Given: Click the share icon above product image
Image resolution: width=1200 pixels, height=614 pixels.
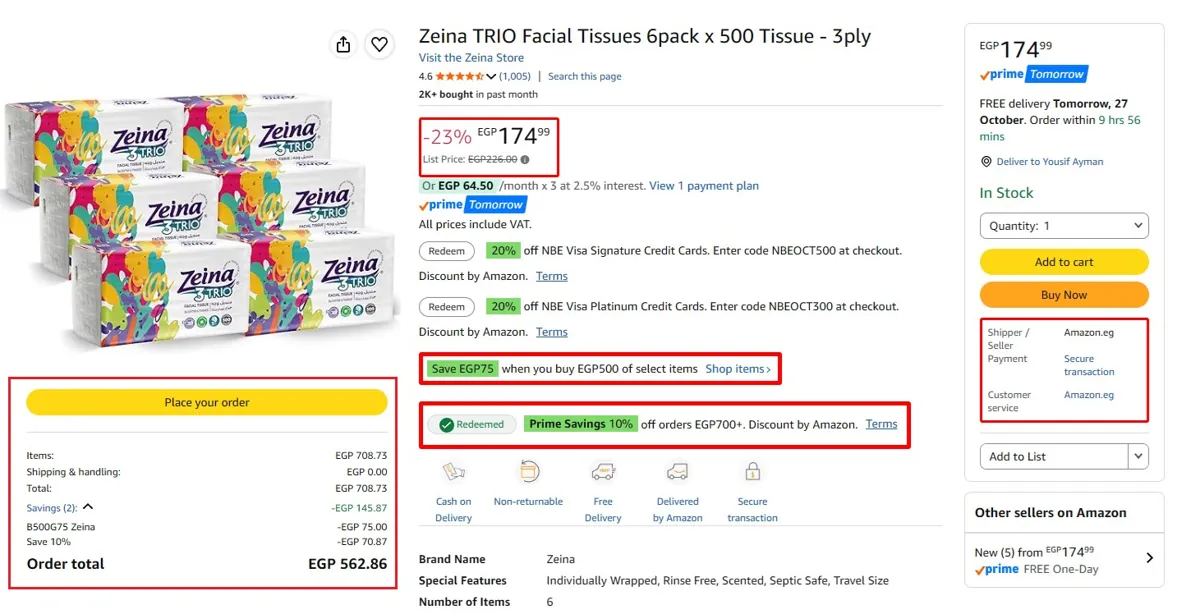Looking at the screenshot, I should pos(344,44).
